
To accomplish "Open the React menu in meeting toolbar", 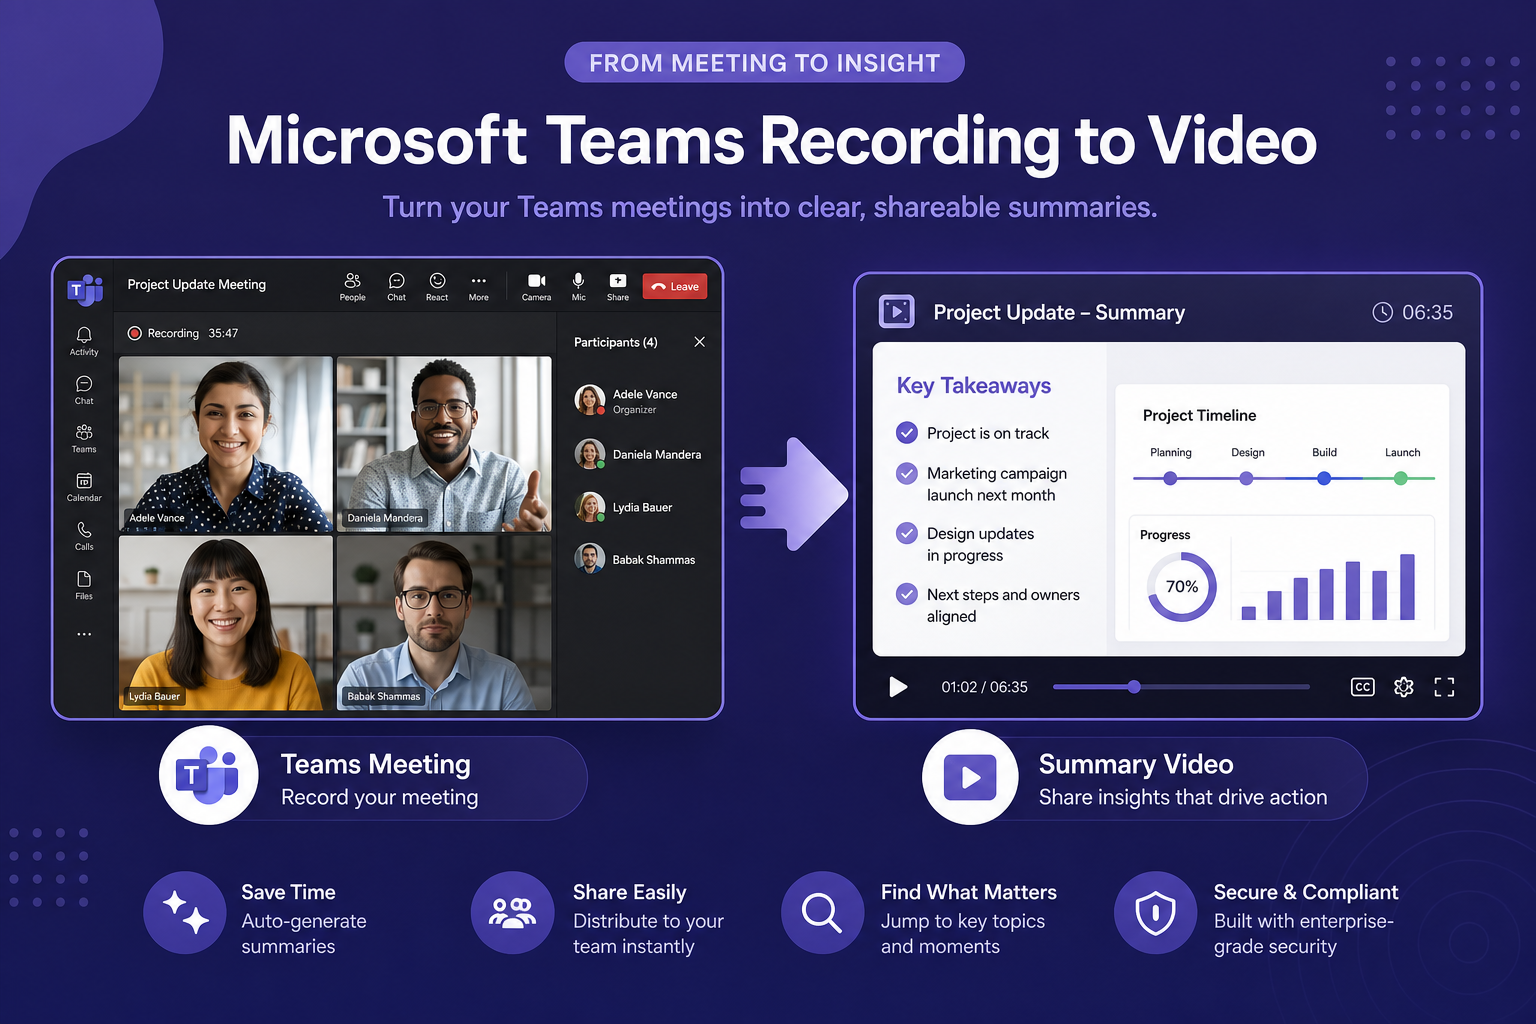I will [437, 286].
